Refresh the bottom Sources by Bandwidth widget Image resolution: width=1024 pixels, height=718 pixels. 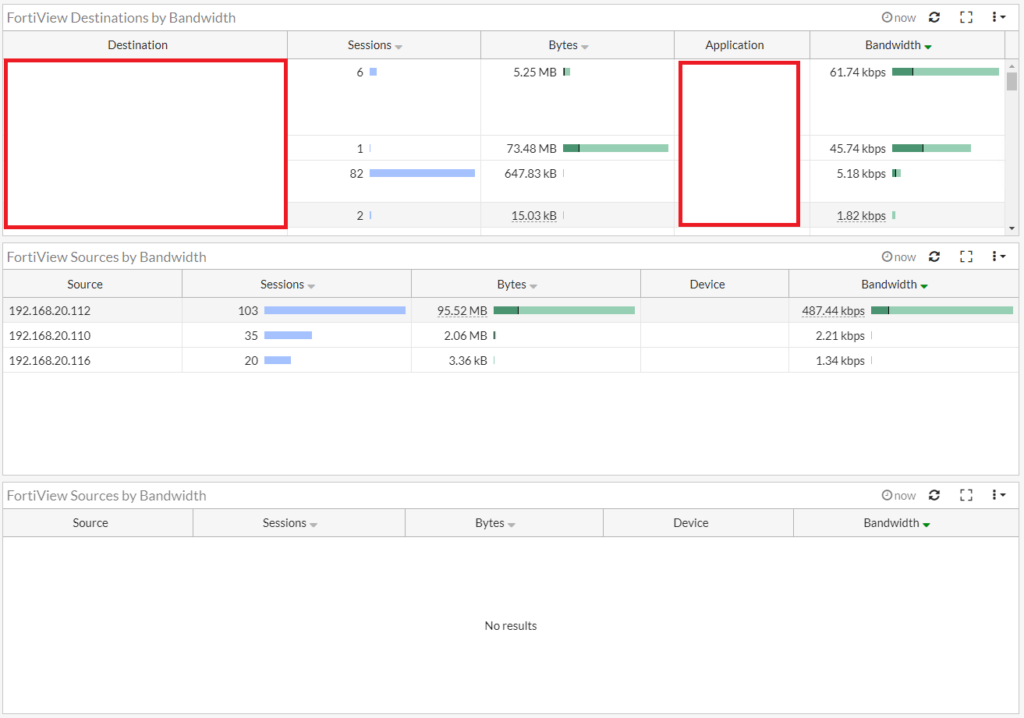tap(934, 495)
